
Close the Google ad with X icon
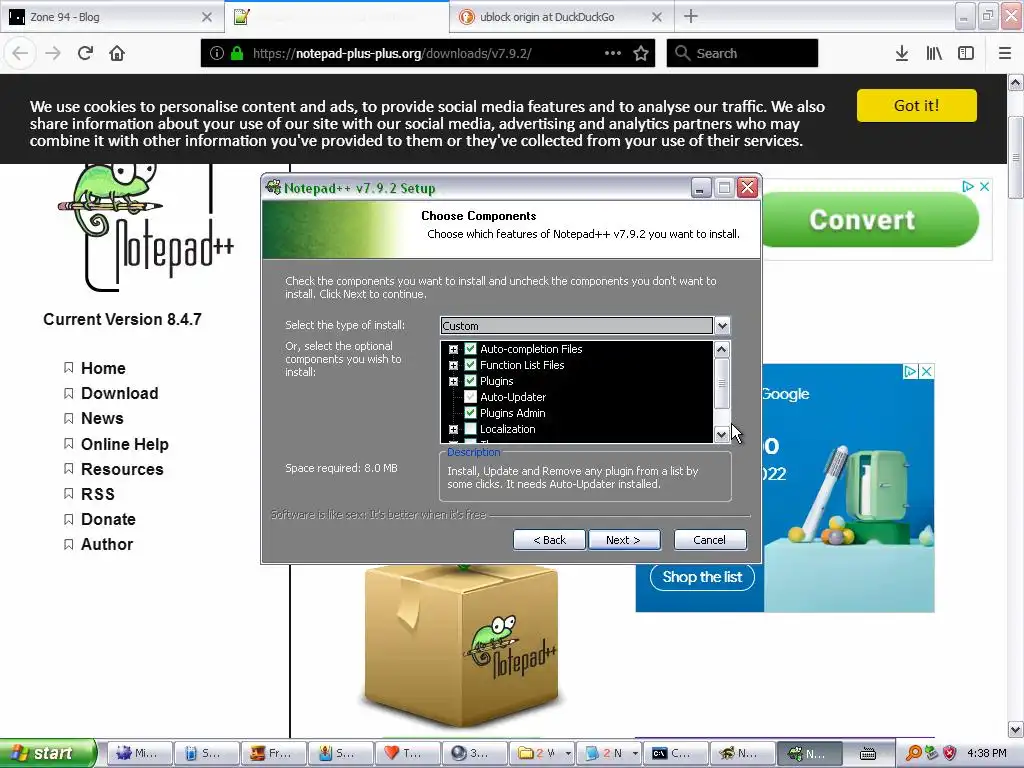(x=926, y=372)
